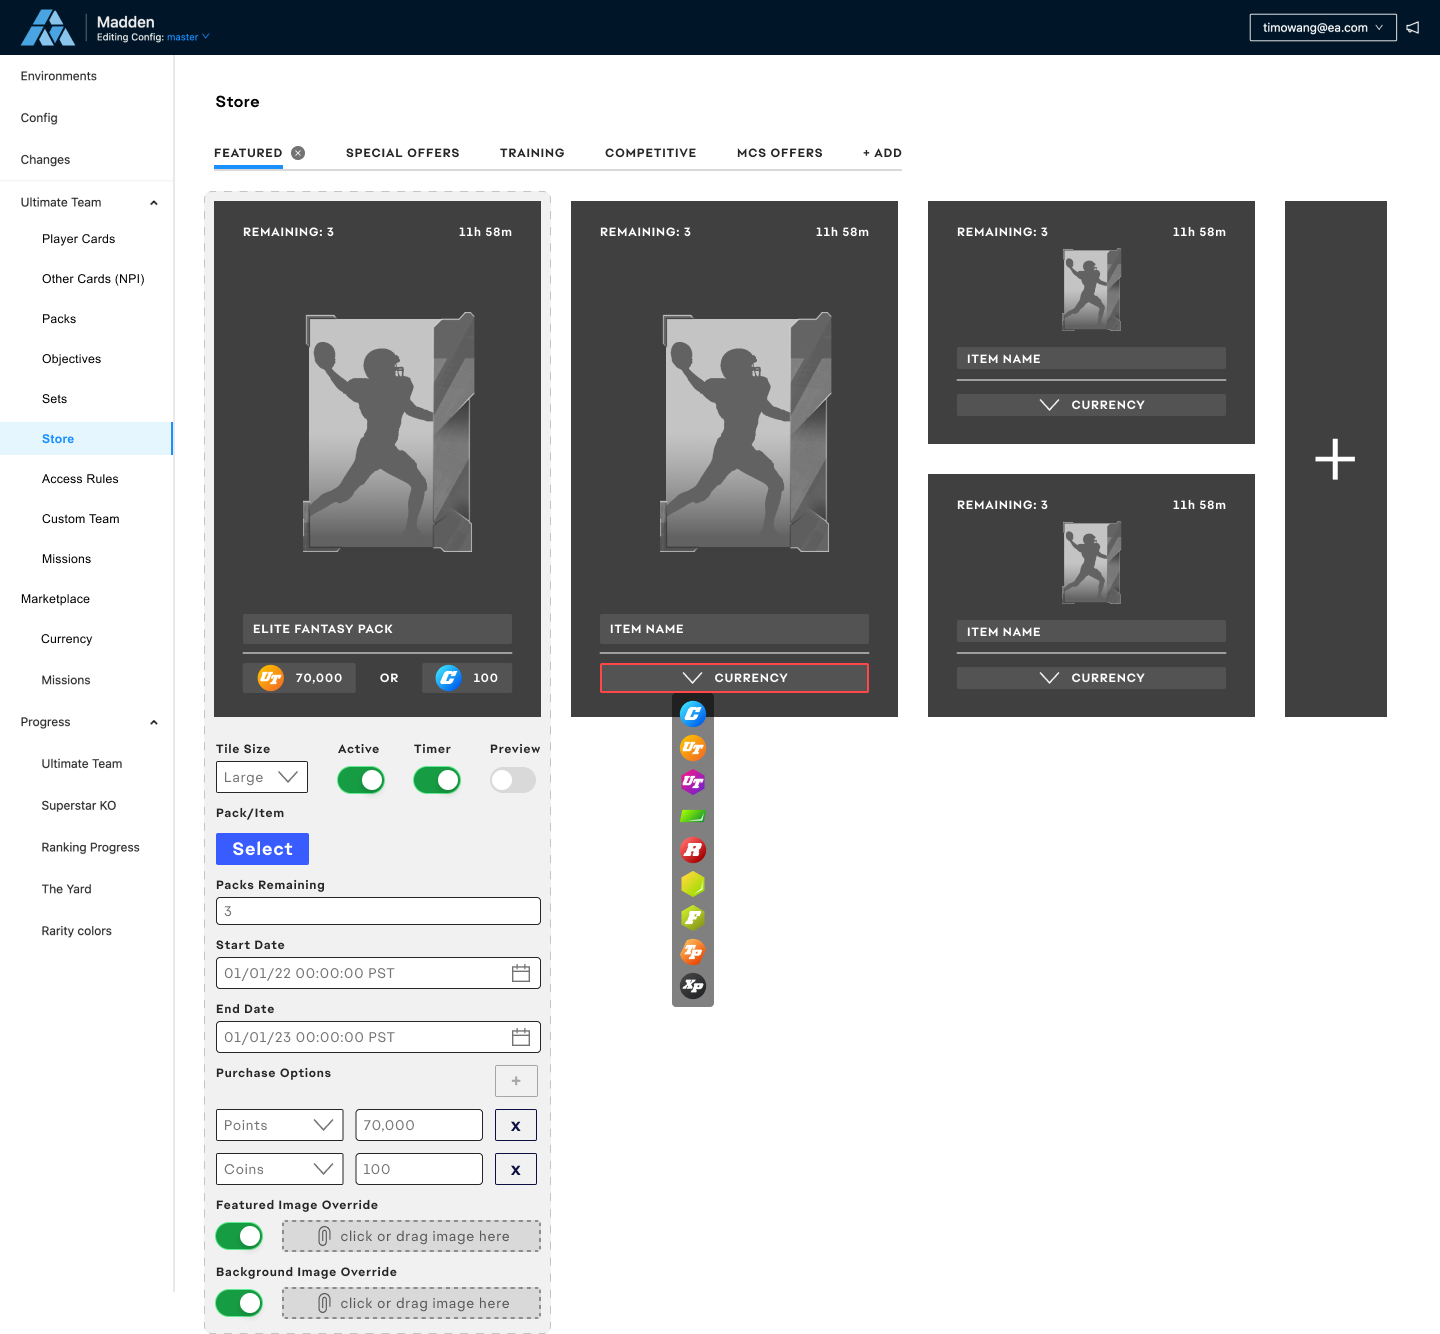Expand the Points purchase option dropdown
The image size is (1440, 1334).
tap(280, 1125)
